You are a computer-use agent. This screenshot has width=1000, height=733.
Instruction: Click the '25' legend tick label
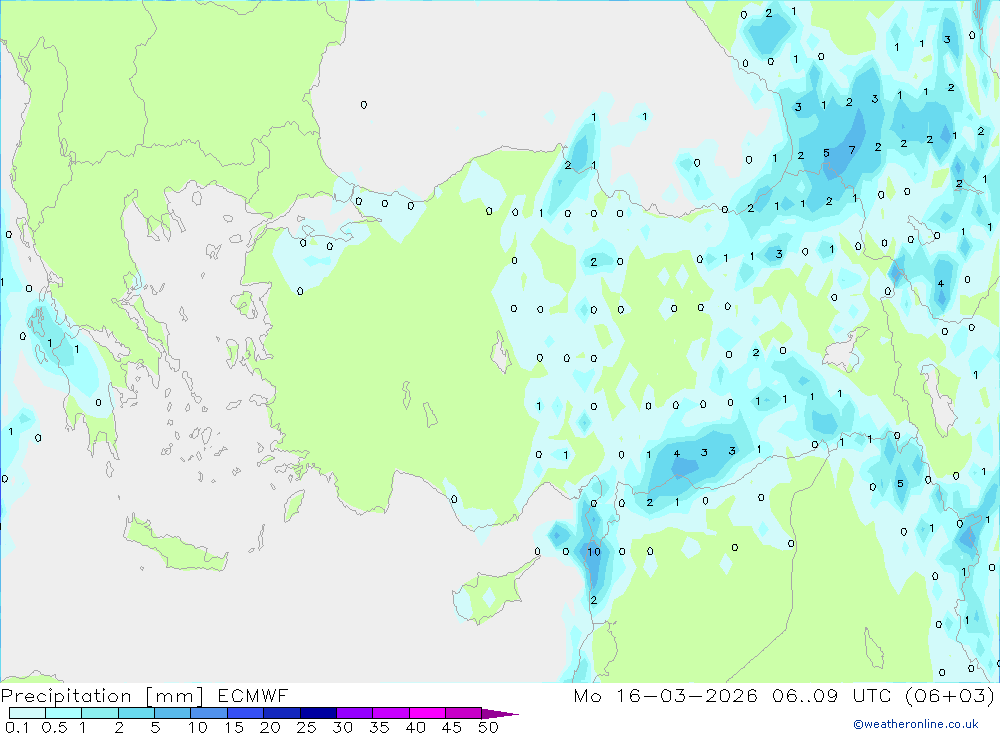pyautogui.click(x=306, y=727)
